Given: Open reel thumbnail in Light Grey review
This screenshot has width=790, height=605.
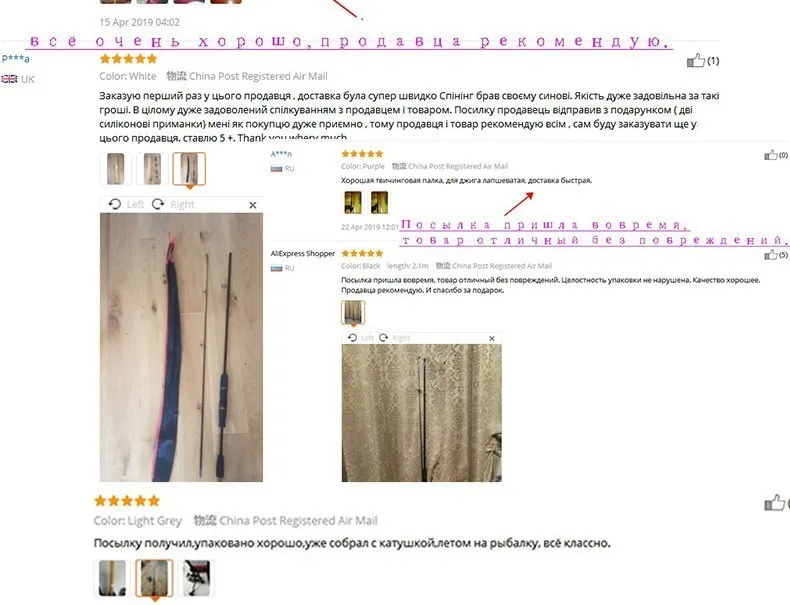Looking at the screenshot, I should 196,578.
